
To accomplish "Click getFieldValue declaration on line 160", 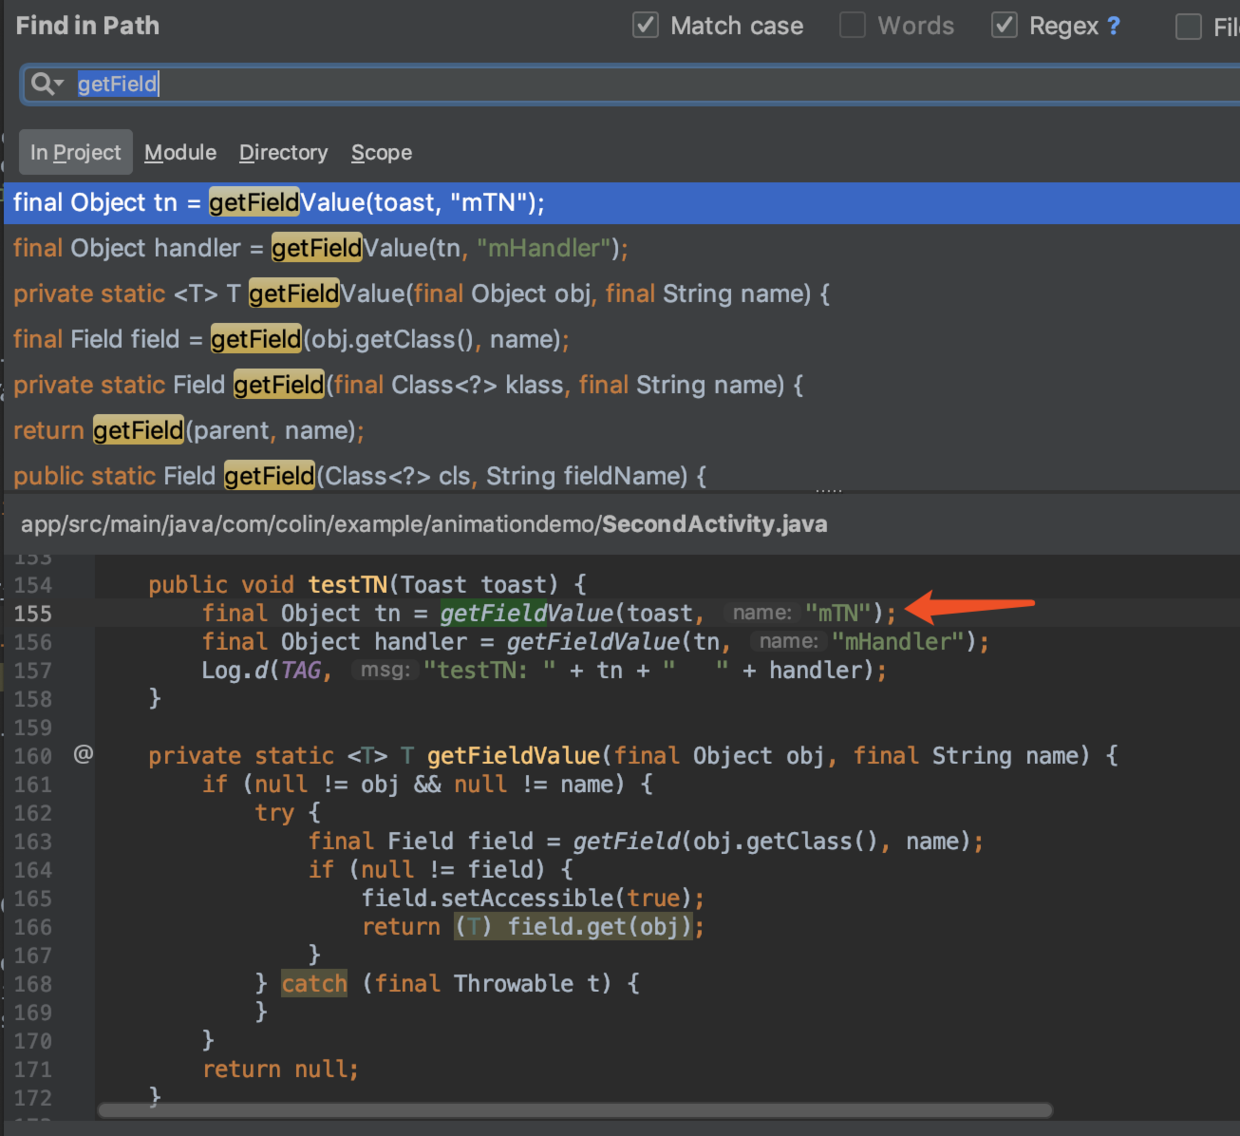I will pyautogui.click(x=514, y=755).
